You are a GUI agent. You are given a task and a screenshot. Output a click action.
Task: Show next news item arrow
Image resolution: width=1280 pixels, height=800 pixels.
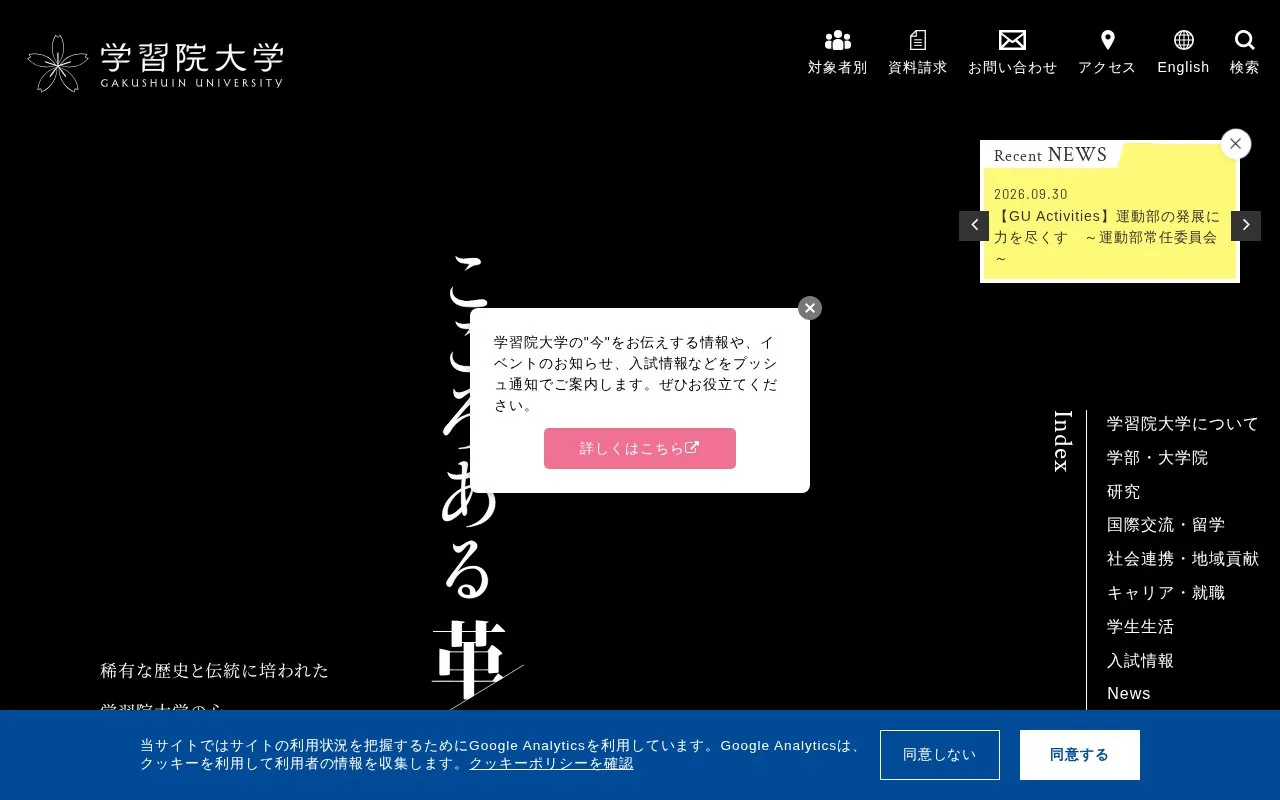[1246, 226]
